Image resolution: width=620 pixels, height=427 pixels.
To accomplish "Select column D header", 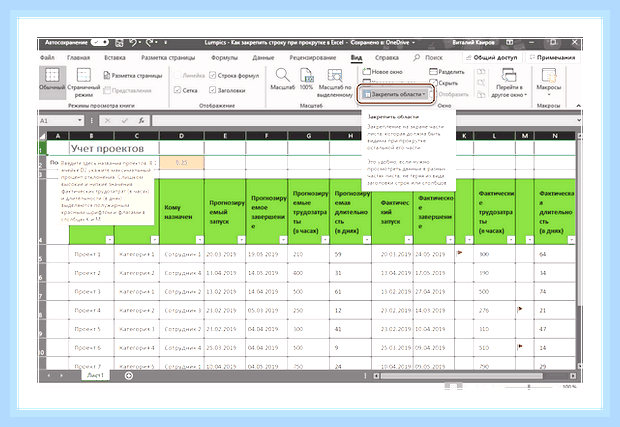I will pyautogui.click(x=181, y=136).
